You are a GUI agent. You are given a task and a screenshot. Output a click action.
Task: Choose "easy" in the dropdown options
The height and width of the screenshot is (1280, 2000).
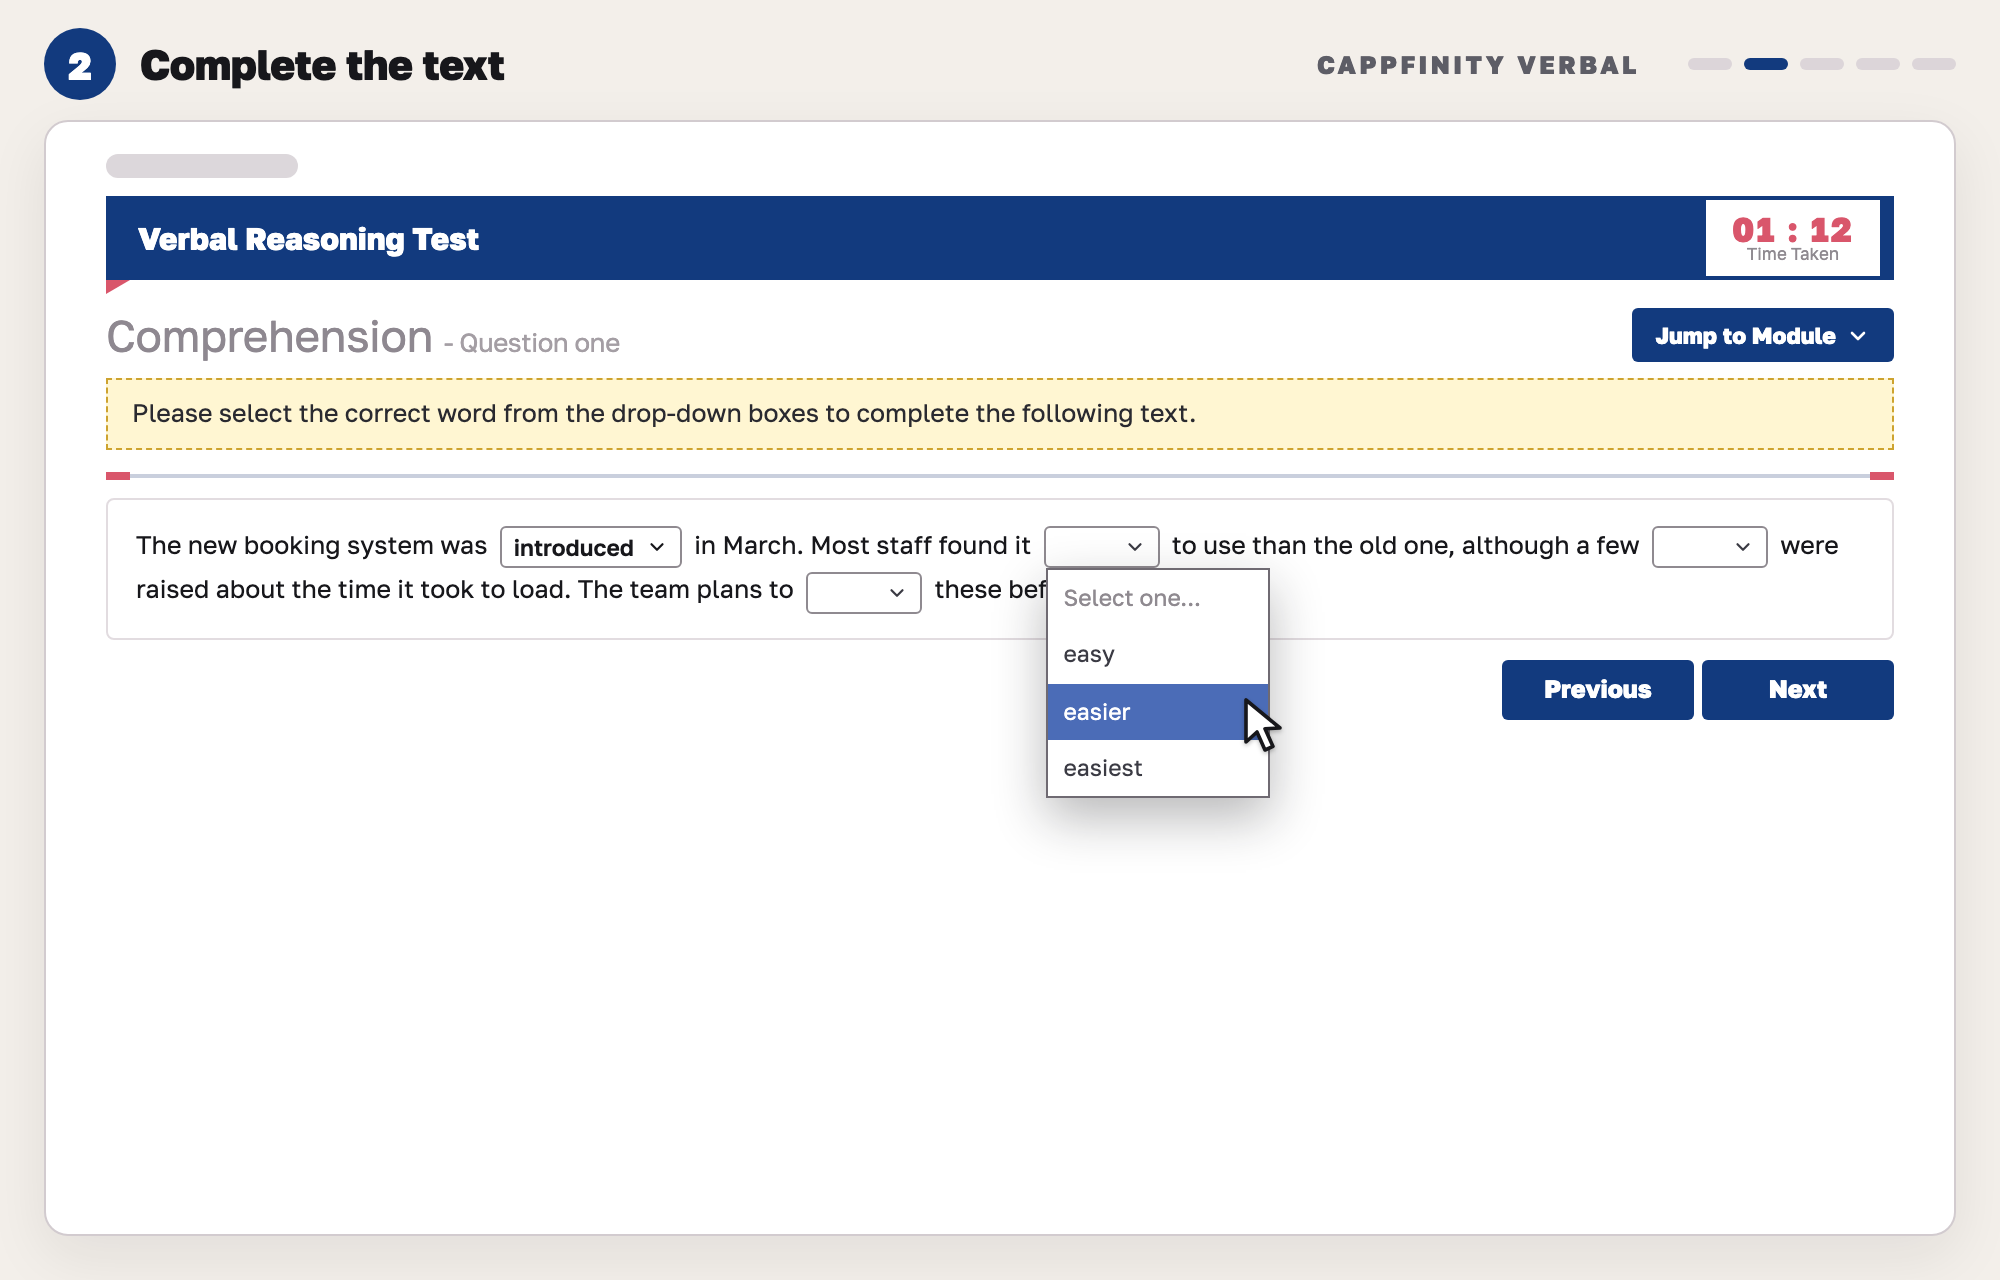1157,655
